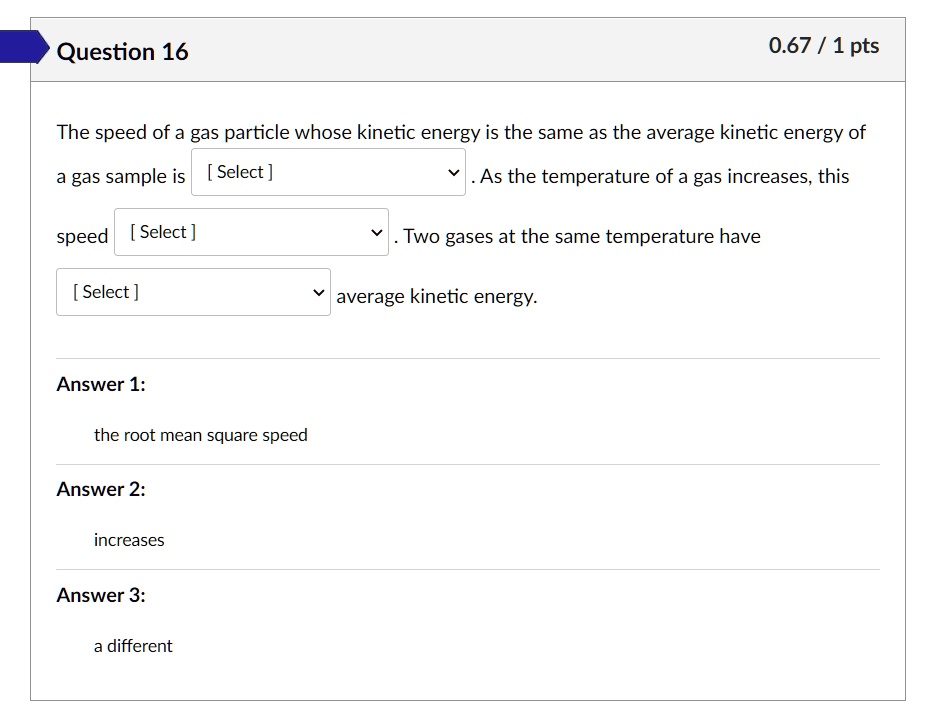This screenshot has width=942, height=728.
Task: Click the divider line above Answer 1
Action: [467, 358]
